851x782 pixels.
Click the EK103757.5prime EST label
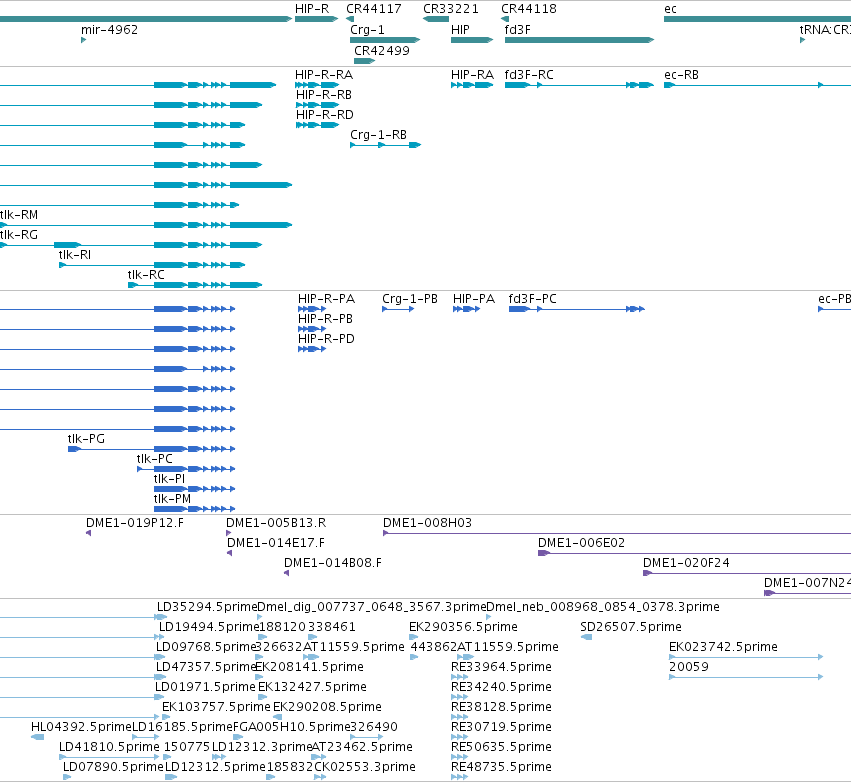pyautogui.click(x=216, y=707)
